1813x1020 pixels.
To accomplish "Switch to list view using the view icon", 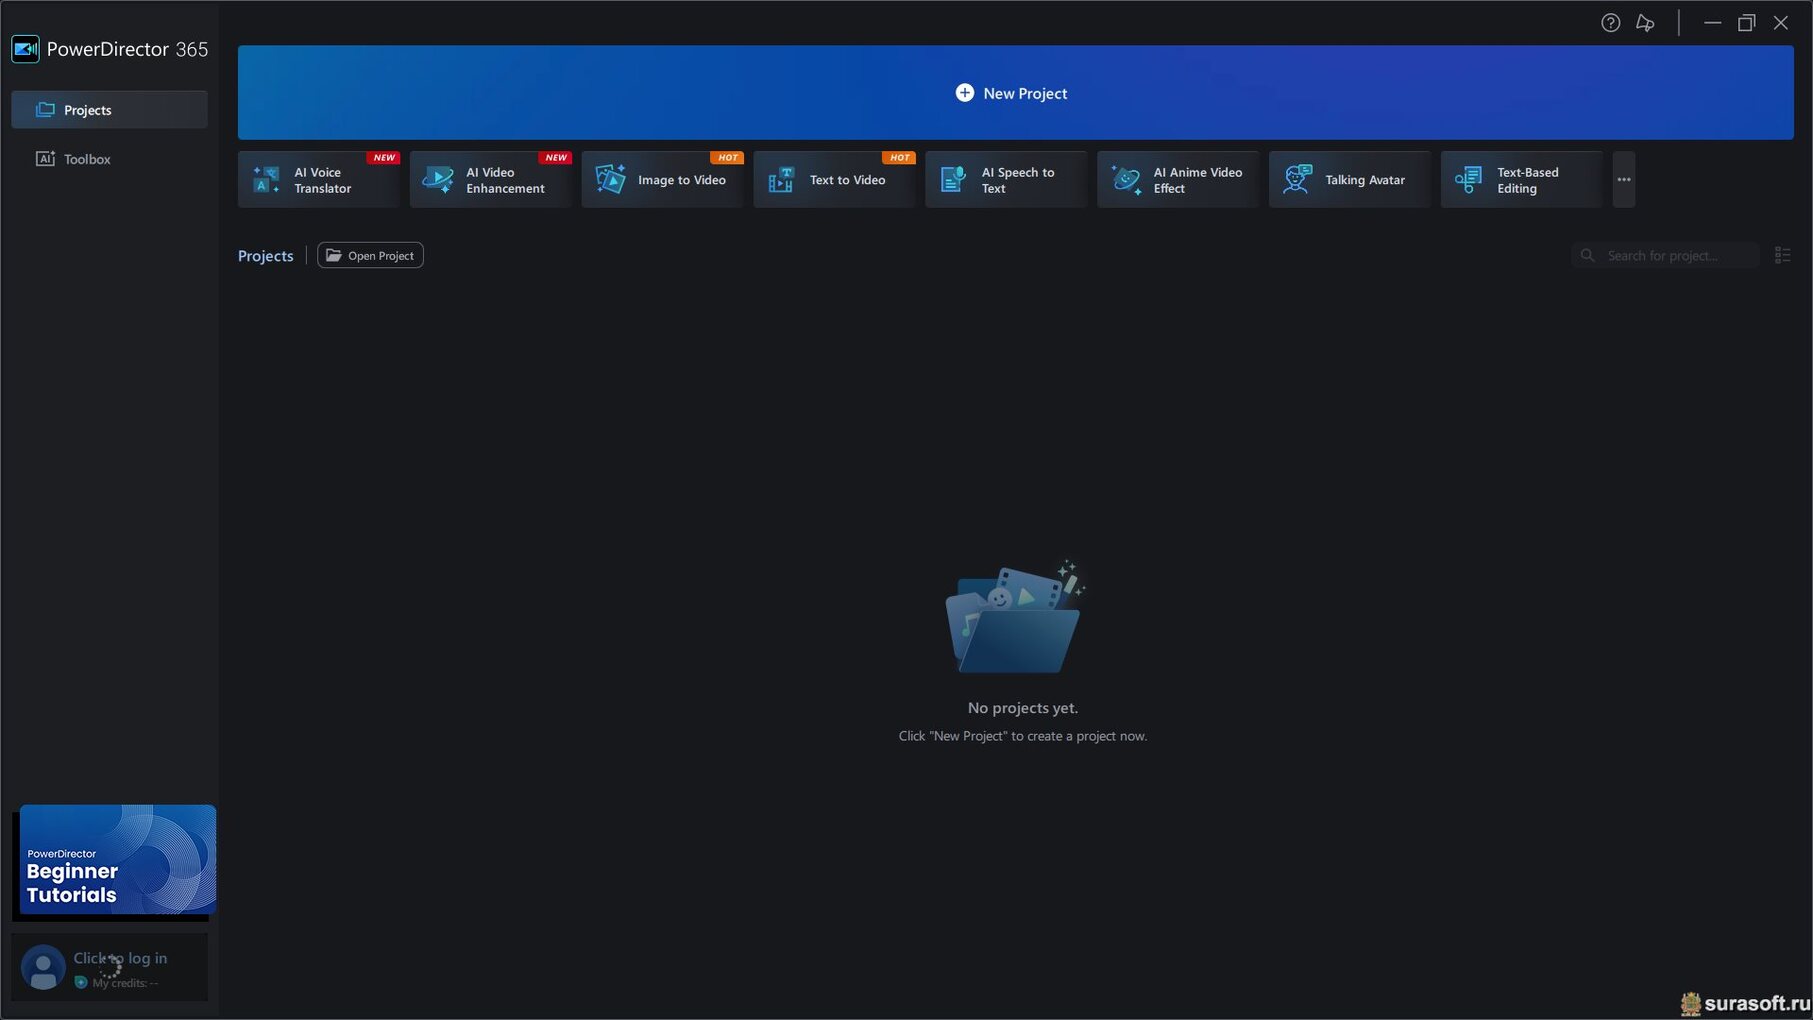I will [x=1782, y=256].
